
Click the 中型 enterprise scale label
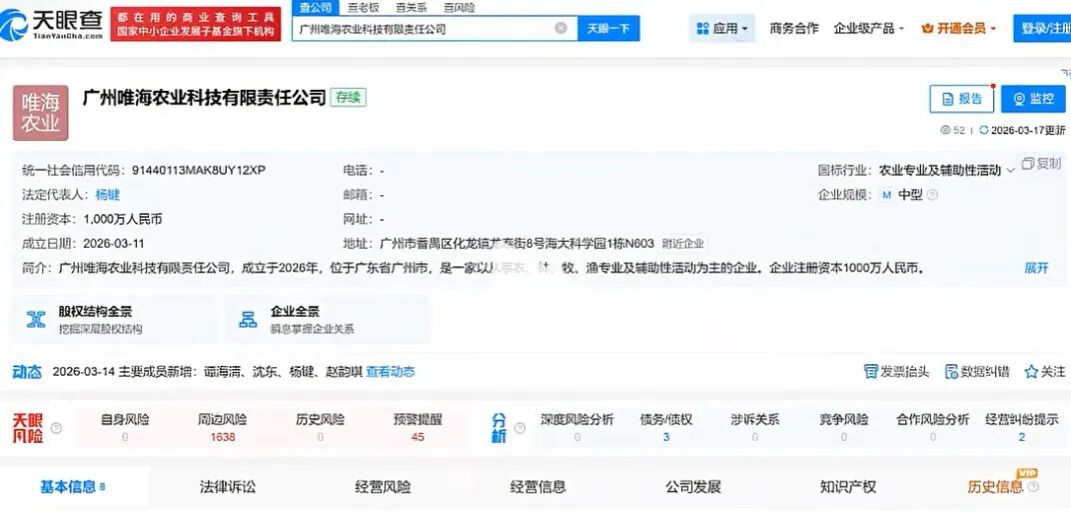click(x=910, y=195)
